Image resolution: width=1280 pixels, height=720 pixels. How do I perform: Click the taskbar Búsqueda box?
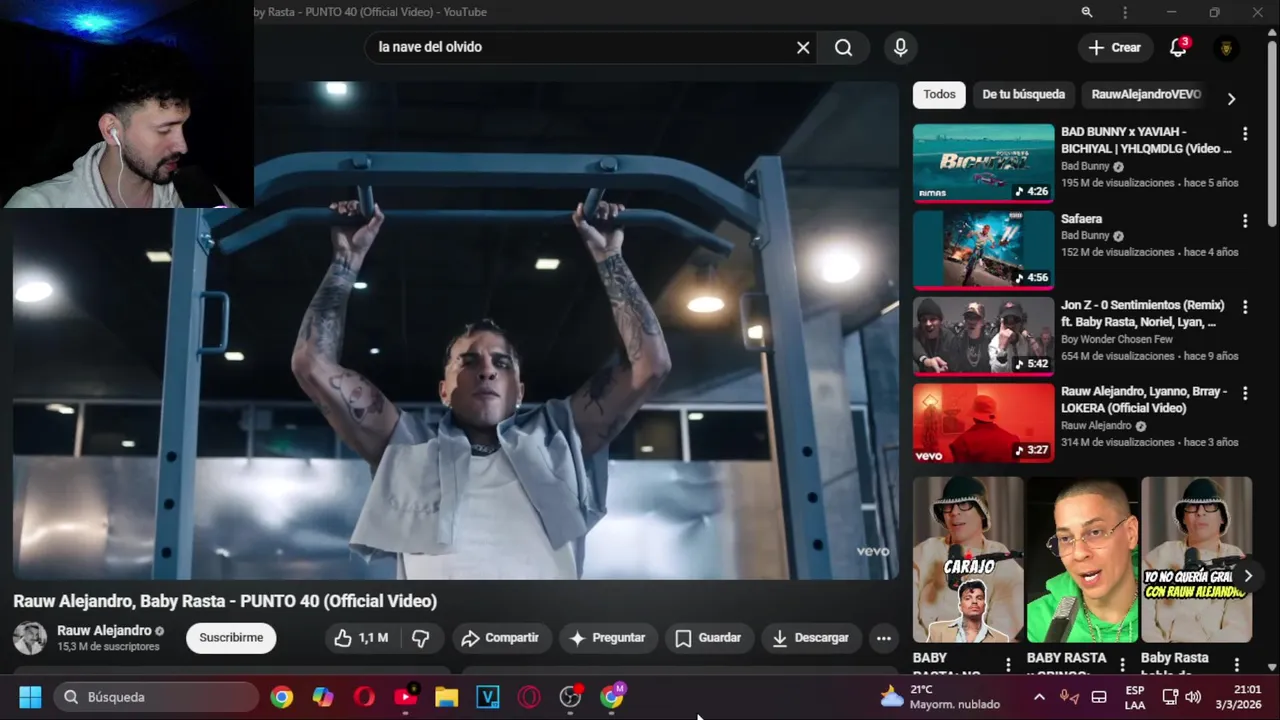click(x=157, y=697)
